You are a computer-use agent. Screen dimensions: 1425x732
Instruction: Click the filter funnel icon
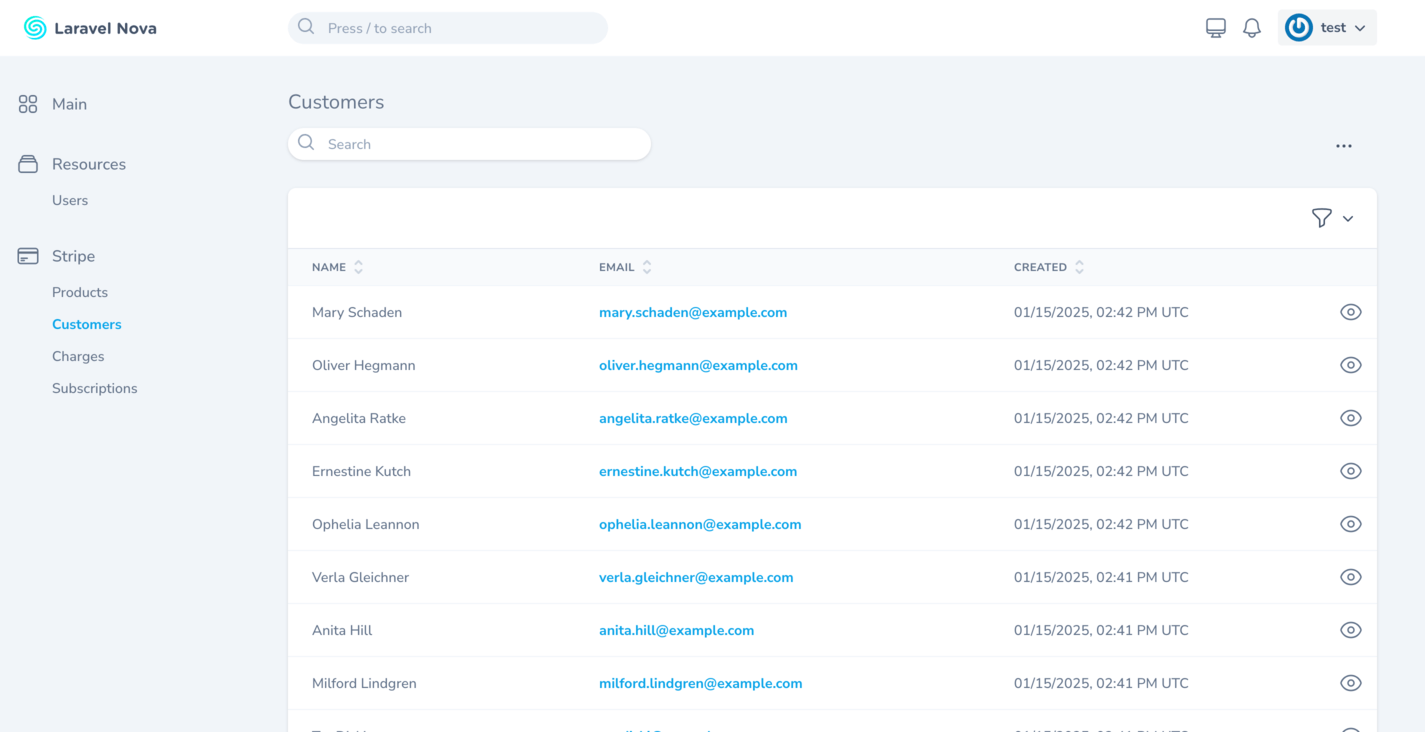pyautogui.click(x=1322, y=218)
